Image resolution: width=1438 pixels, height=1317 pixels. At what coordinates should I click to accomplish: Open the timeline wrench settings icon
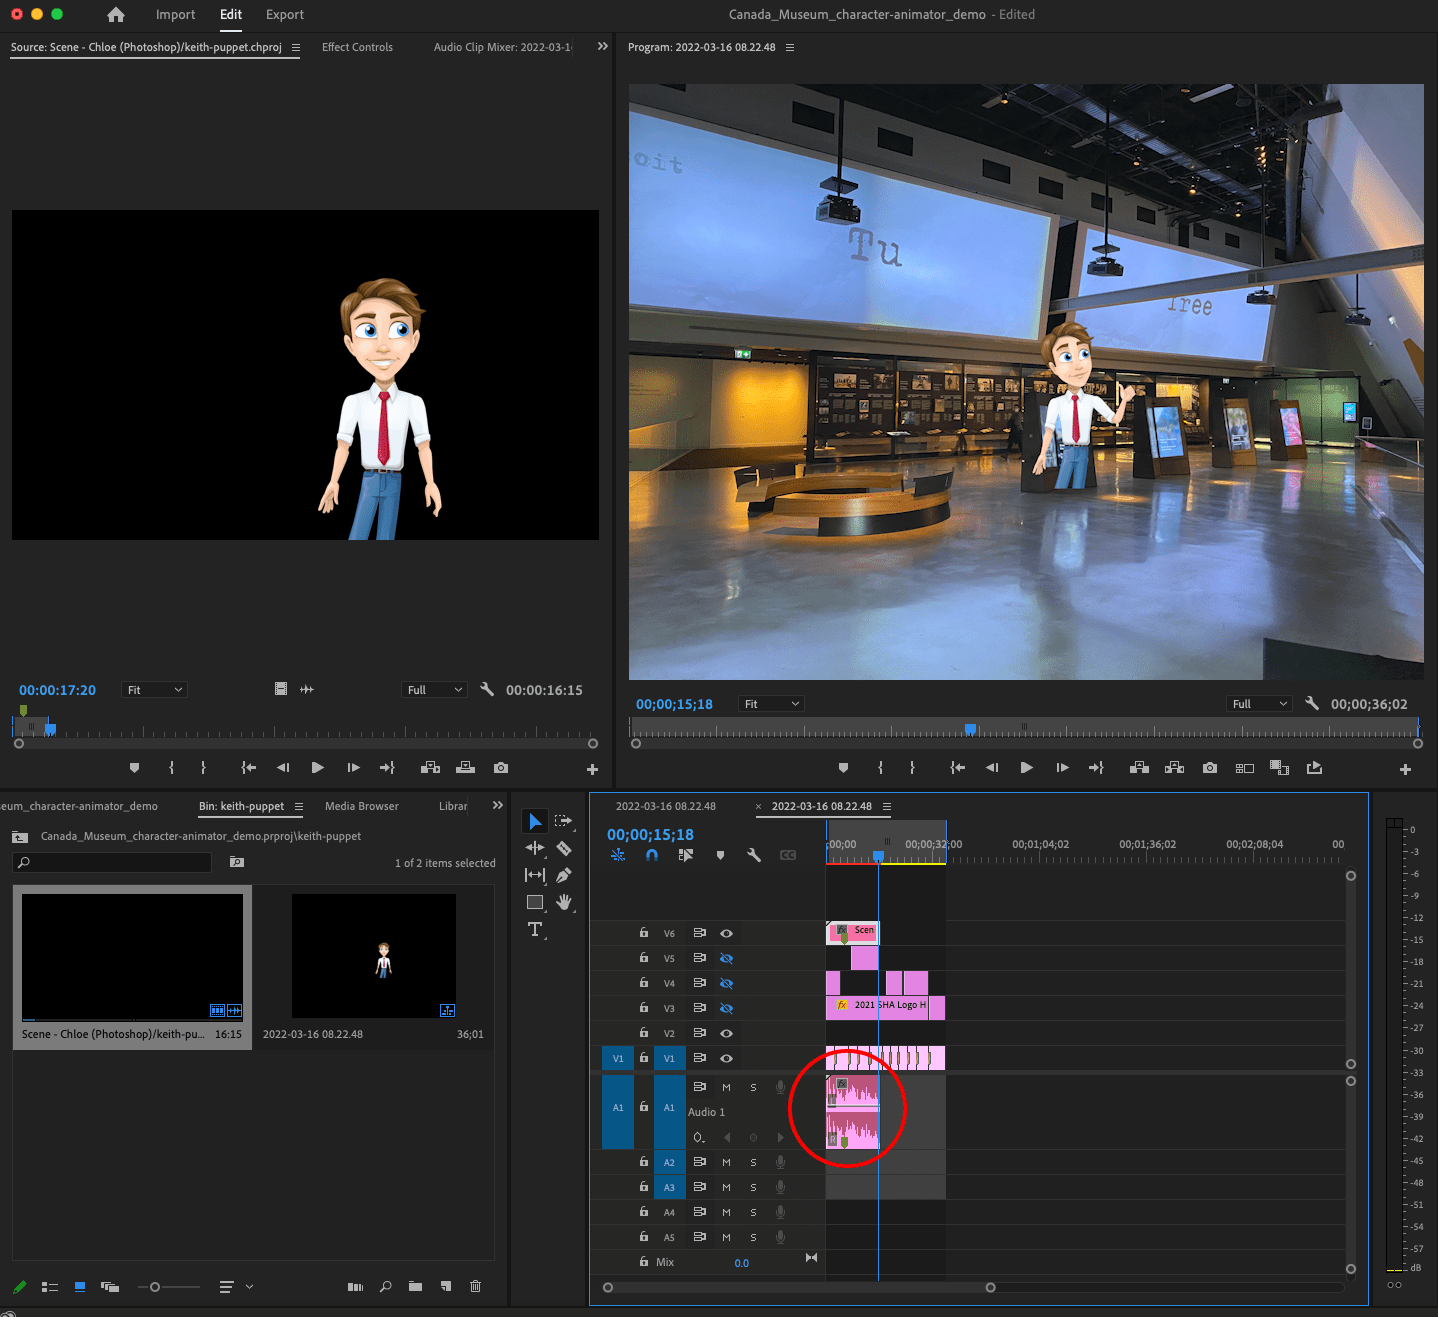tap(755, 855)
